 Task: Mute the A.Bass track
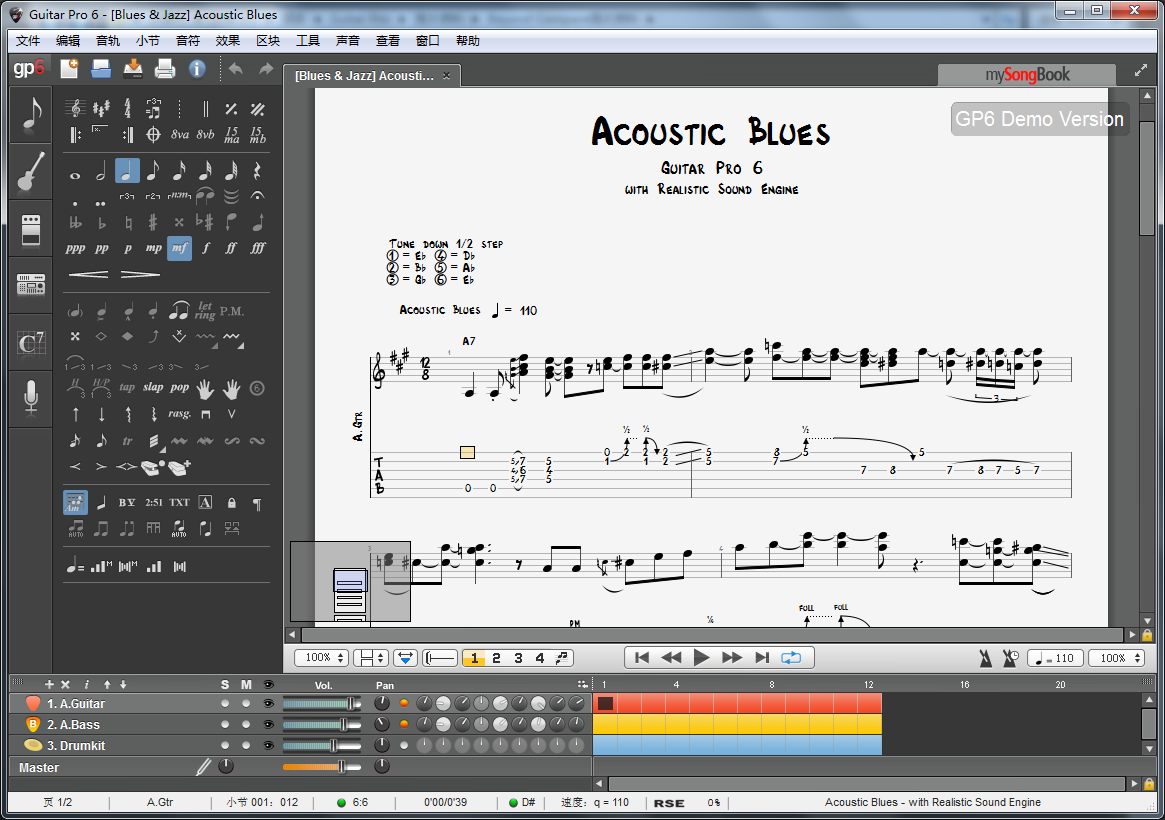tap(246, 724)
